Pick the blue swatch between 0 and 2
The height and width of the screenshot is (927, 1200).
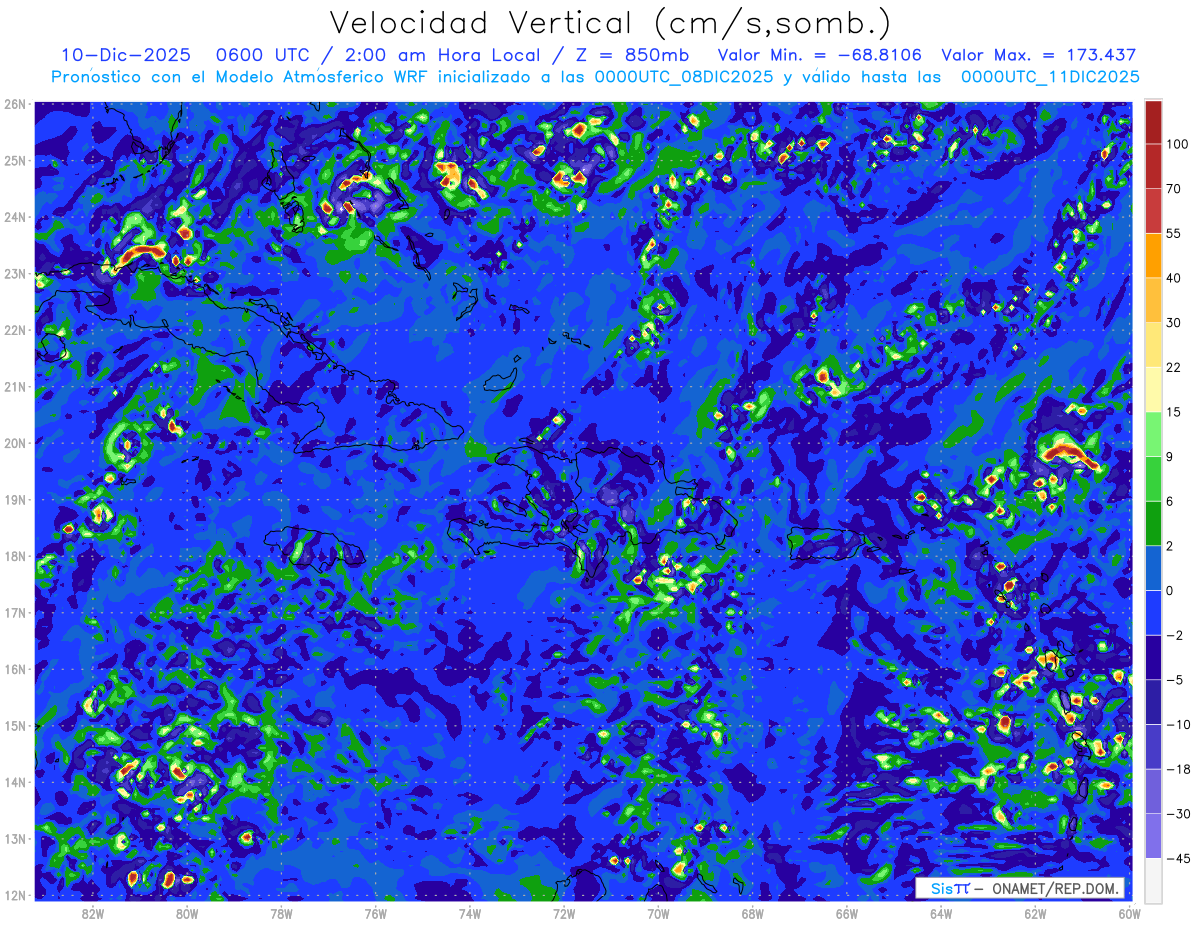click(x=1154, y=568)
